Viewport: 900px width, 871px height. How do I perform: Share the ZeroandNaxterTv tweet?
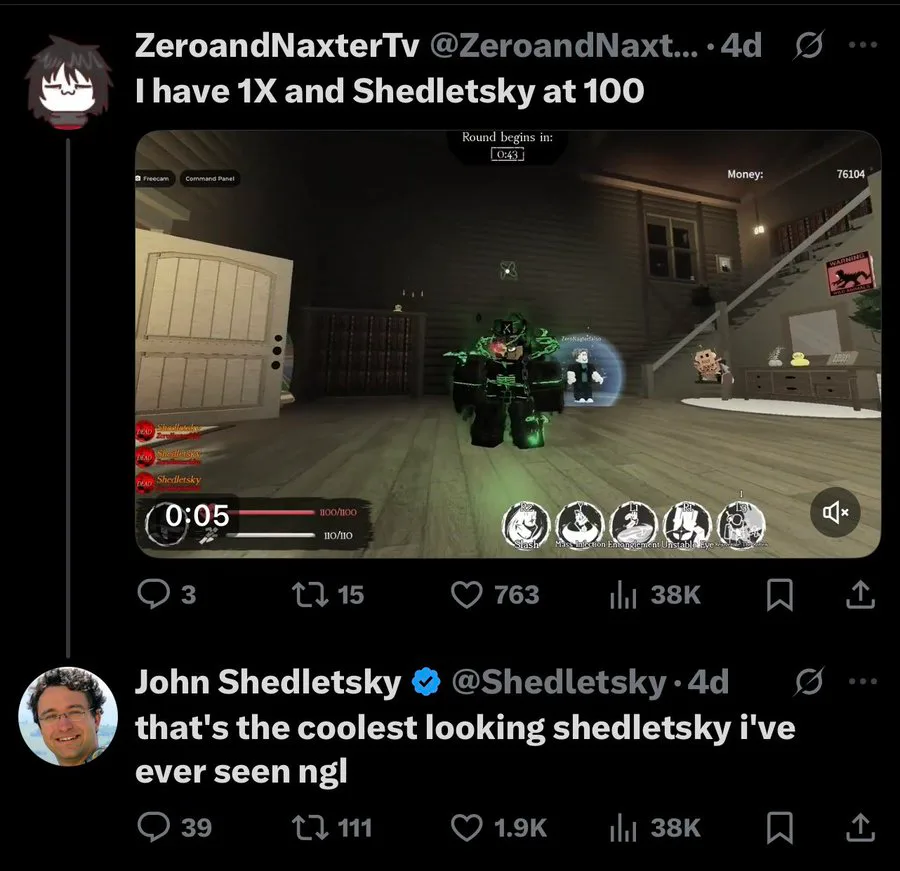coord(860,595)
